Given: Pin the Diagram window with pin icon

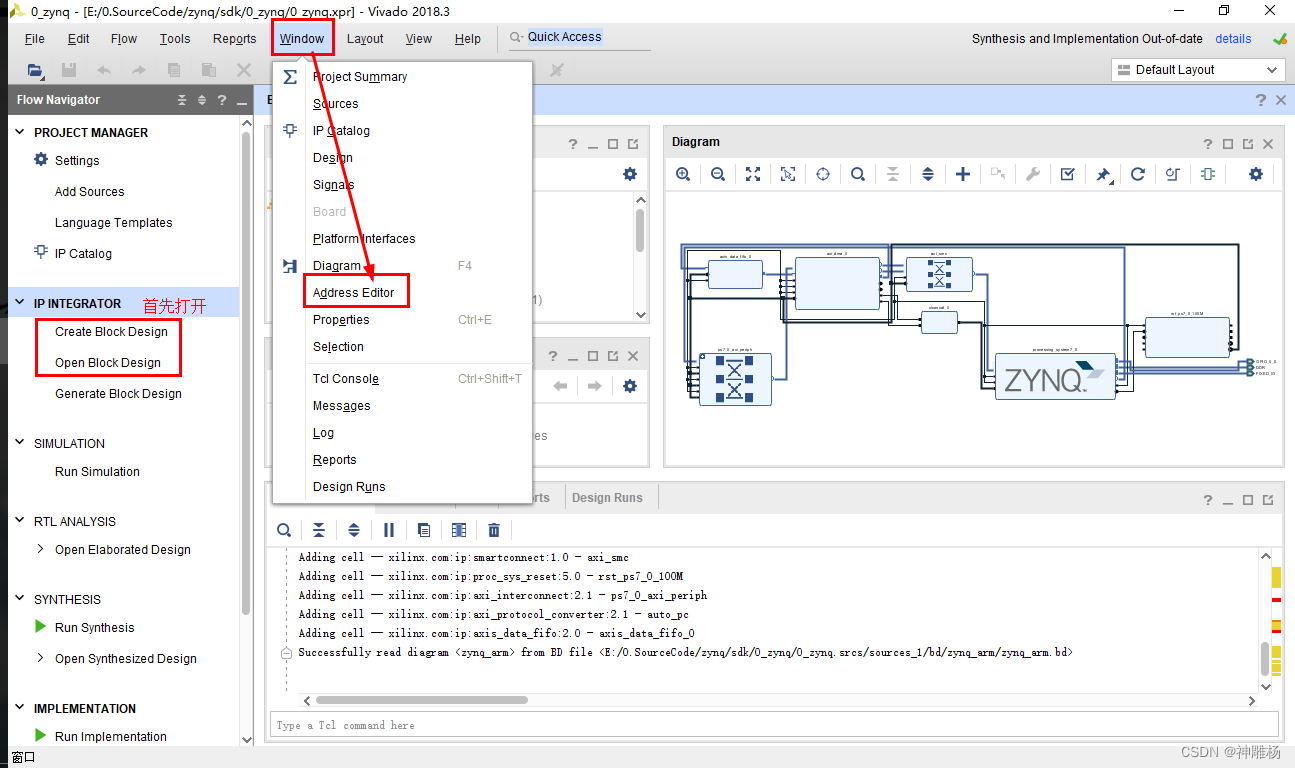Looking at the screenshot, I should [1103, 174].
